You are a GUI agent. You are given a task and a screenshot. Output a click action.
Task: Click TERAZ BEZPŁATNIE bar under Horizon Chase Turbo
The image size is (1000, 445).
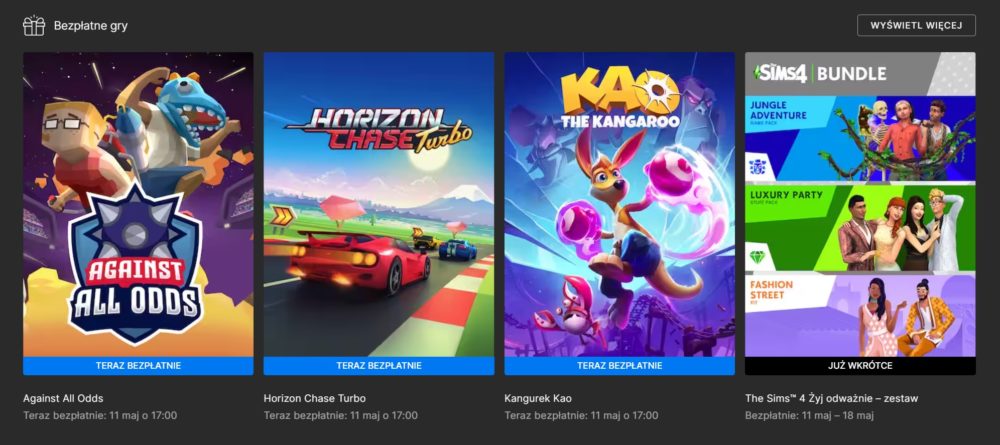(x=379, y=366)
